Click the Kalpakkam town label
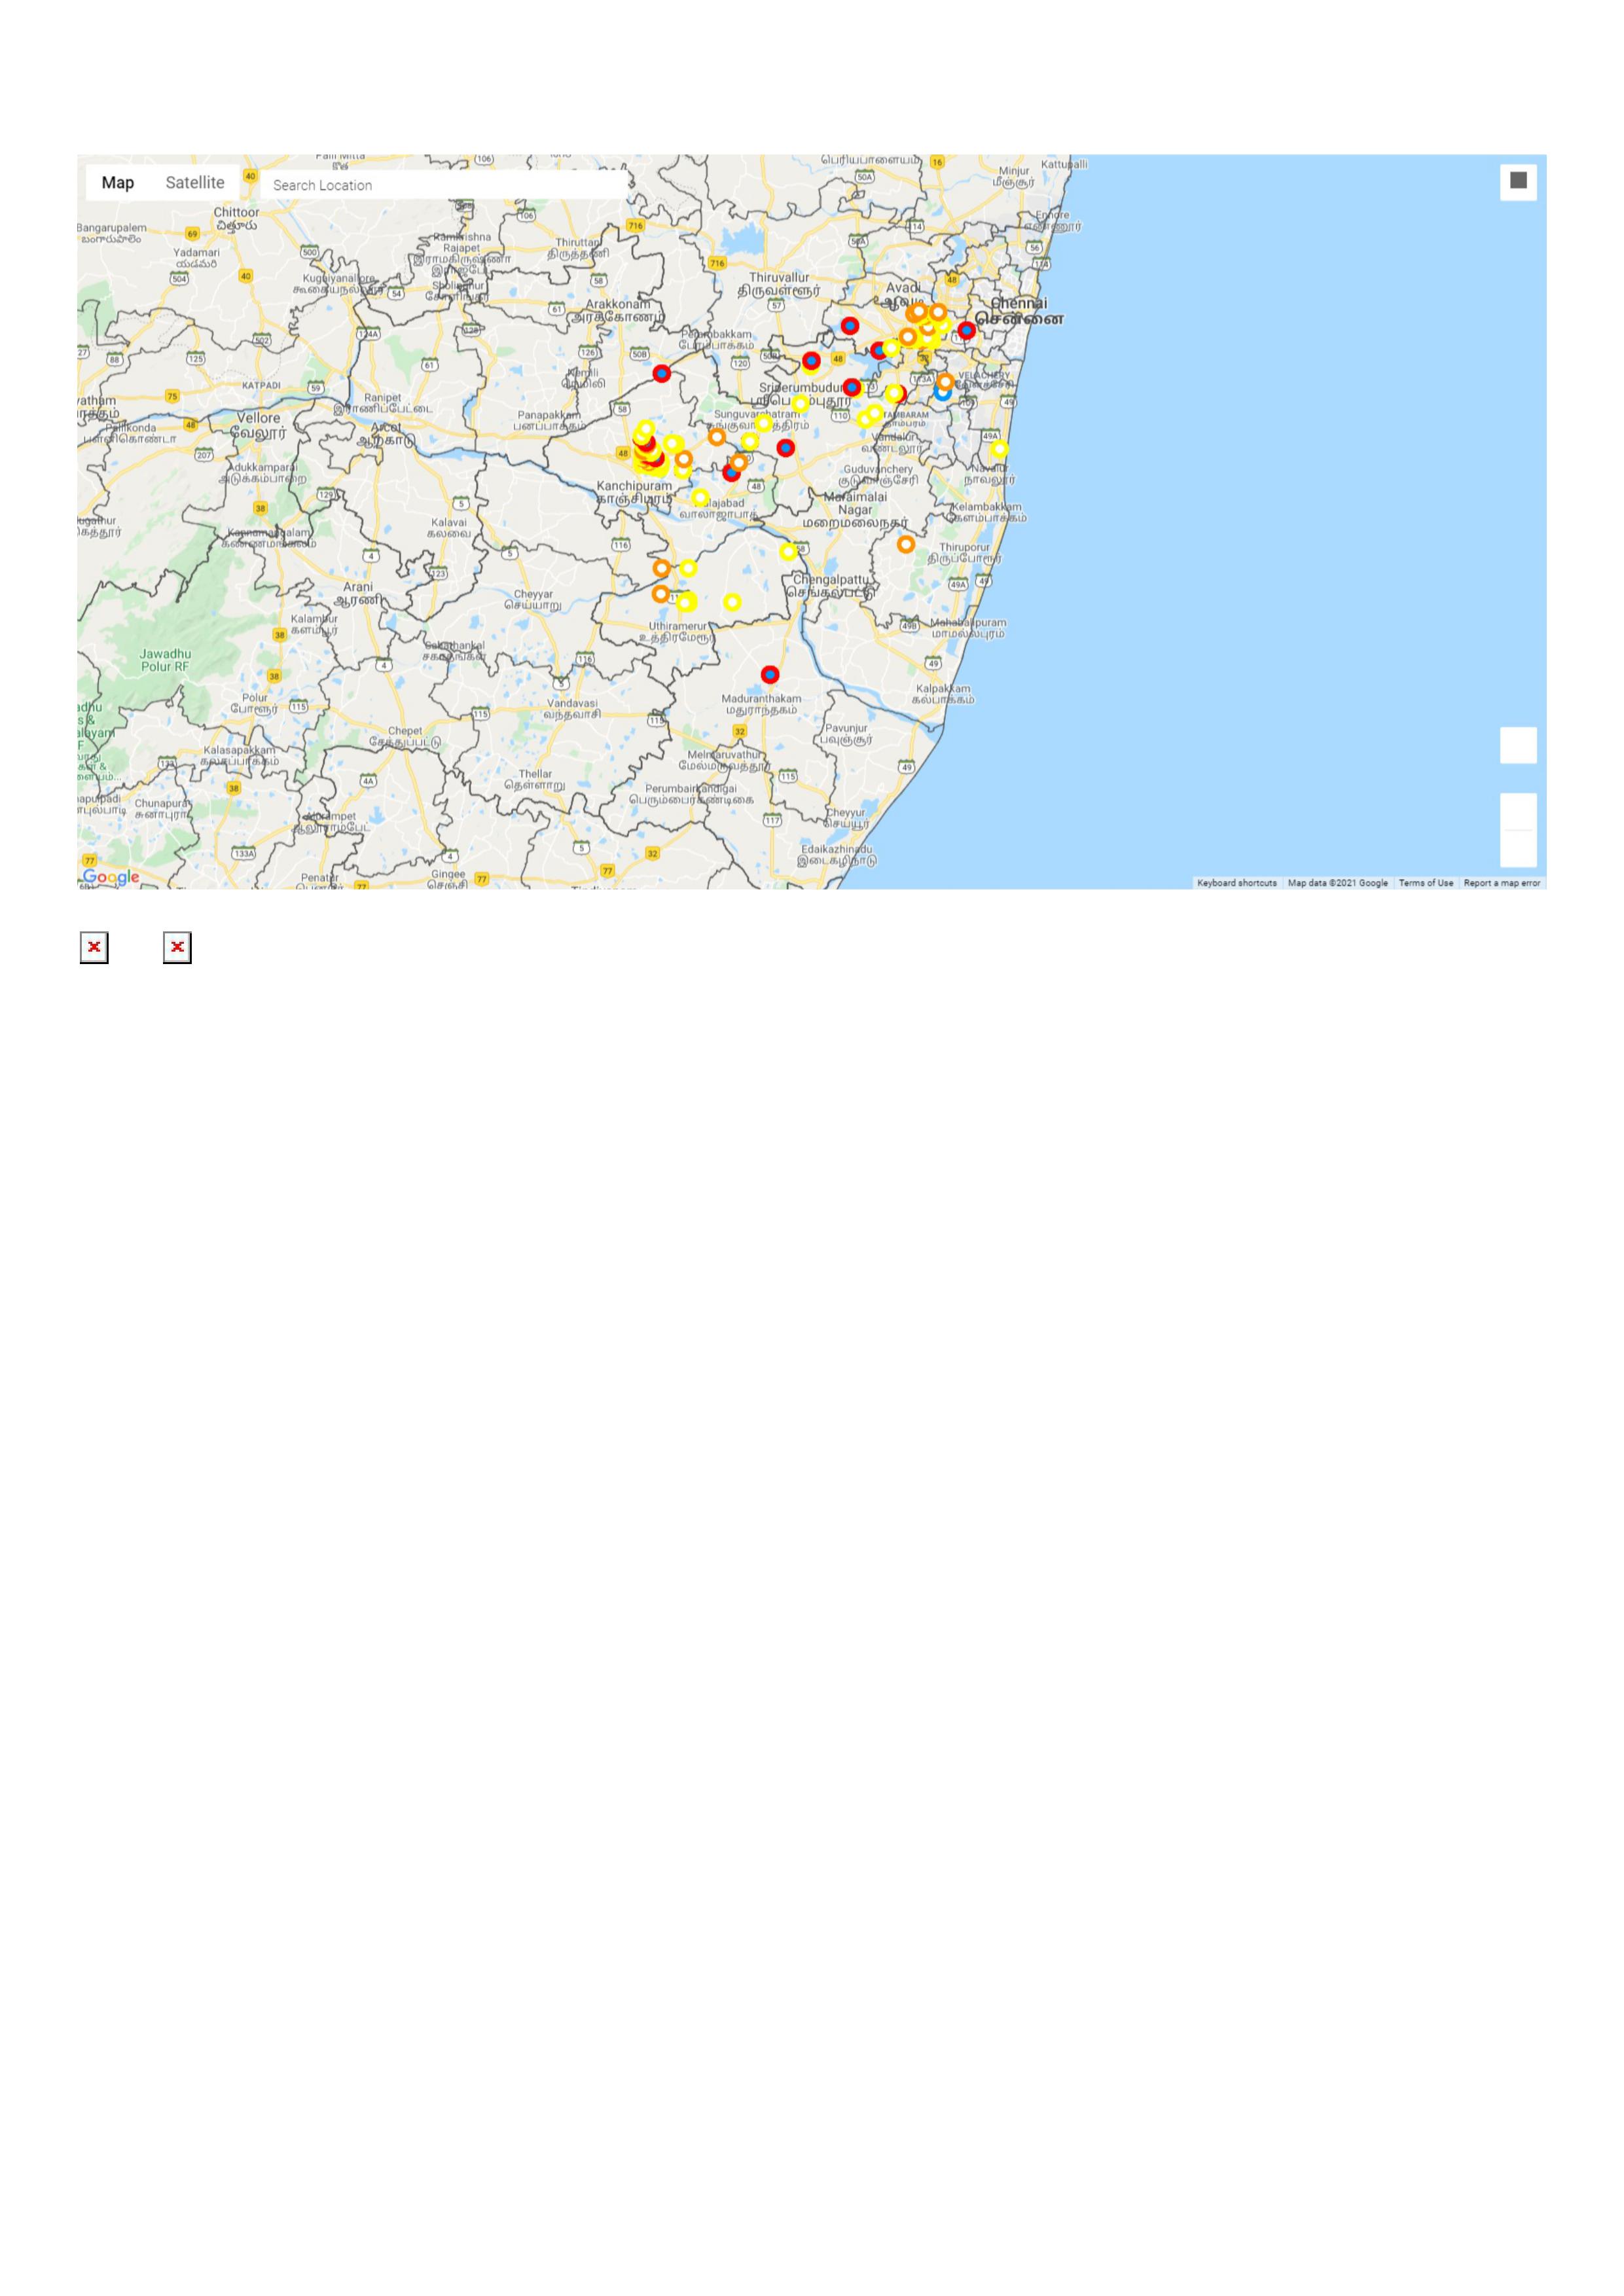1624x2296 pixels. [x=943, y=694]
